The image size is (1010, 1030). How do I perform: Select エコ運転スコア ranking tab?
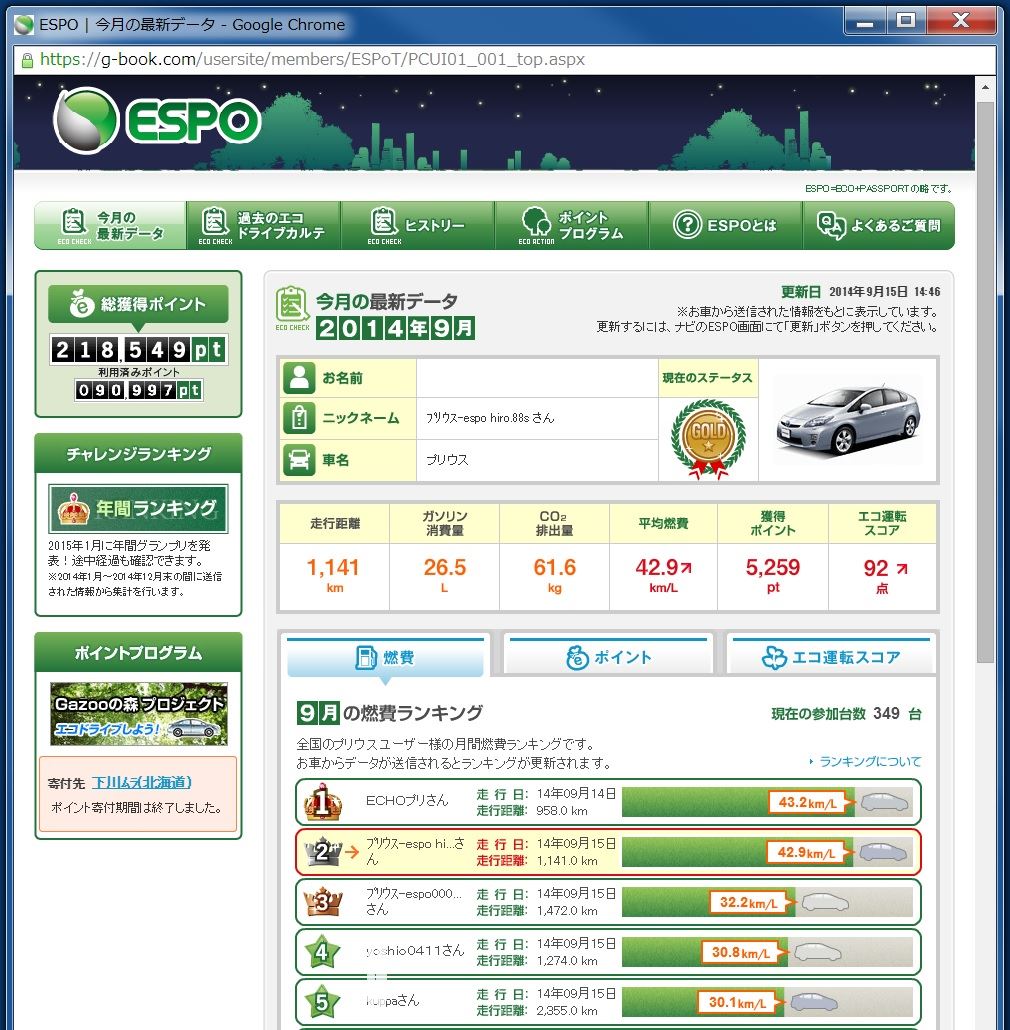pyautogui.click(x=831, y=657)
